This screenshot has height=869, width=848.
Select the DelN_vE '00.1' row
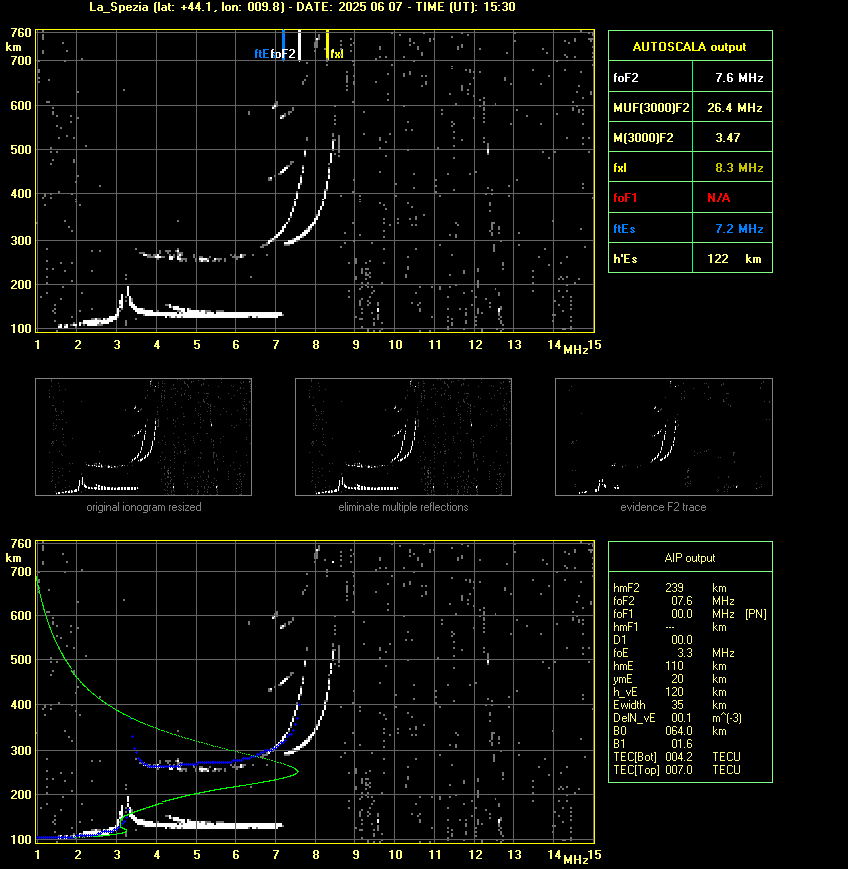[x=677, y=718]
